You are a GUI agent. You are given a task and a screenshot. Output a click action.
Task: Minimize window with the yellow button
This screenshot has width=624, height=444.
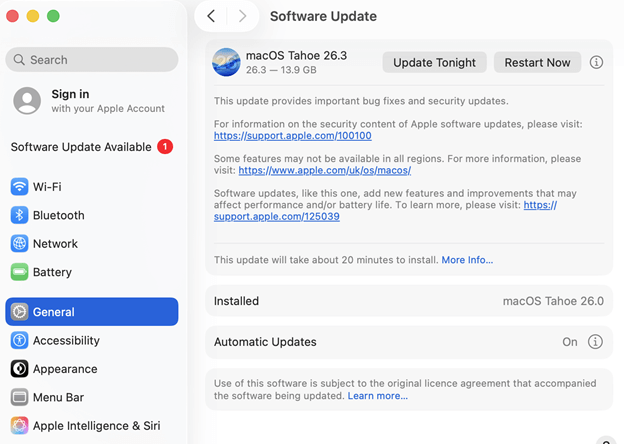(33, 16)
